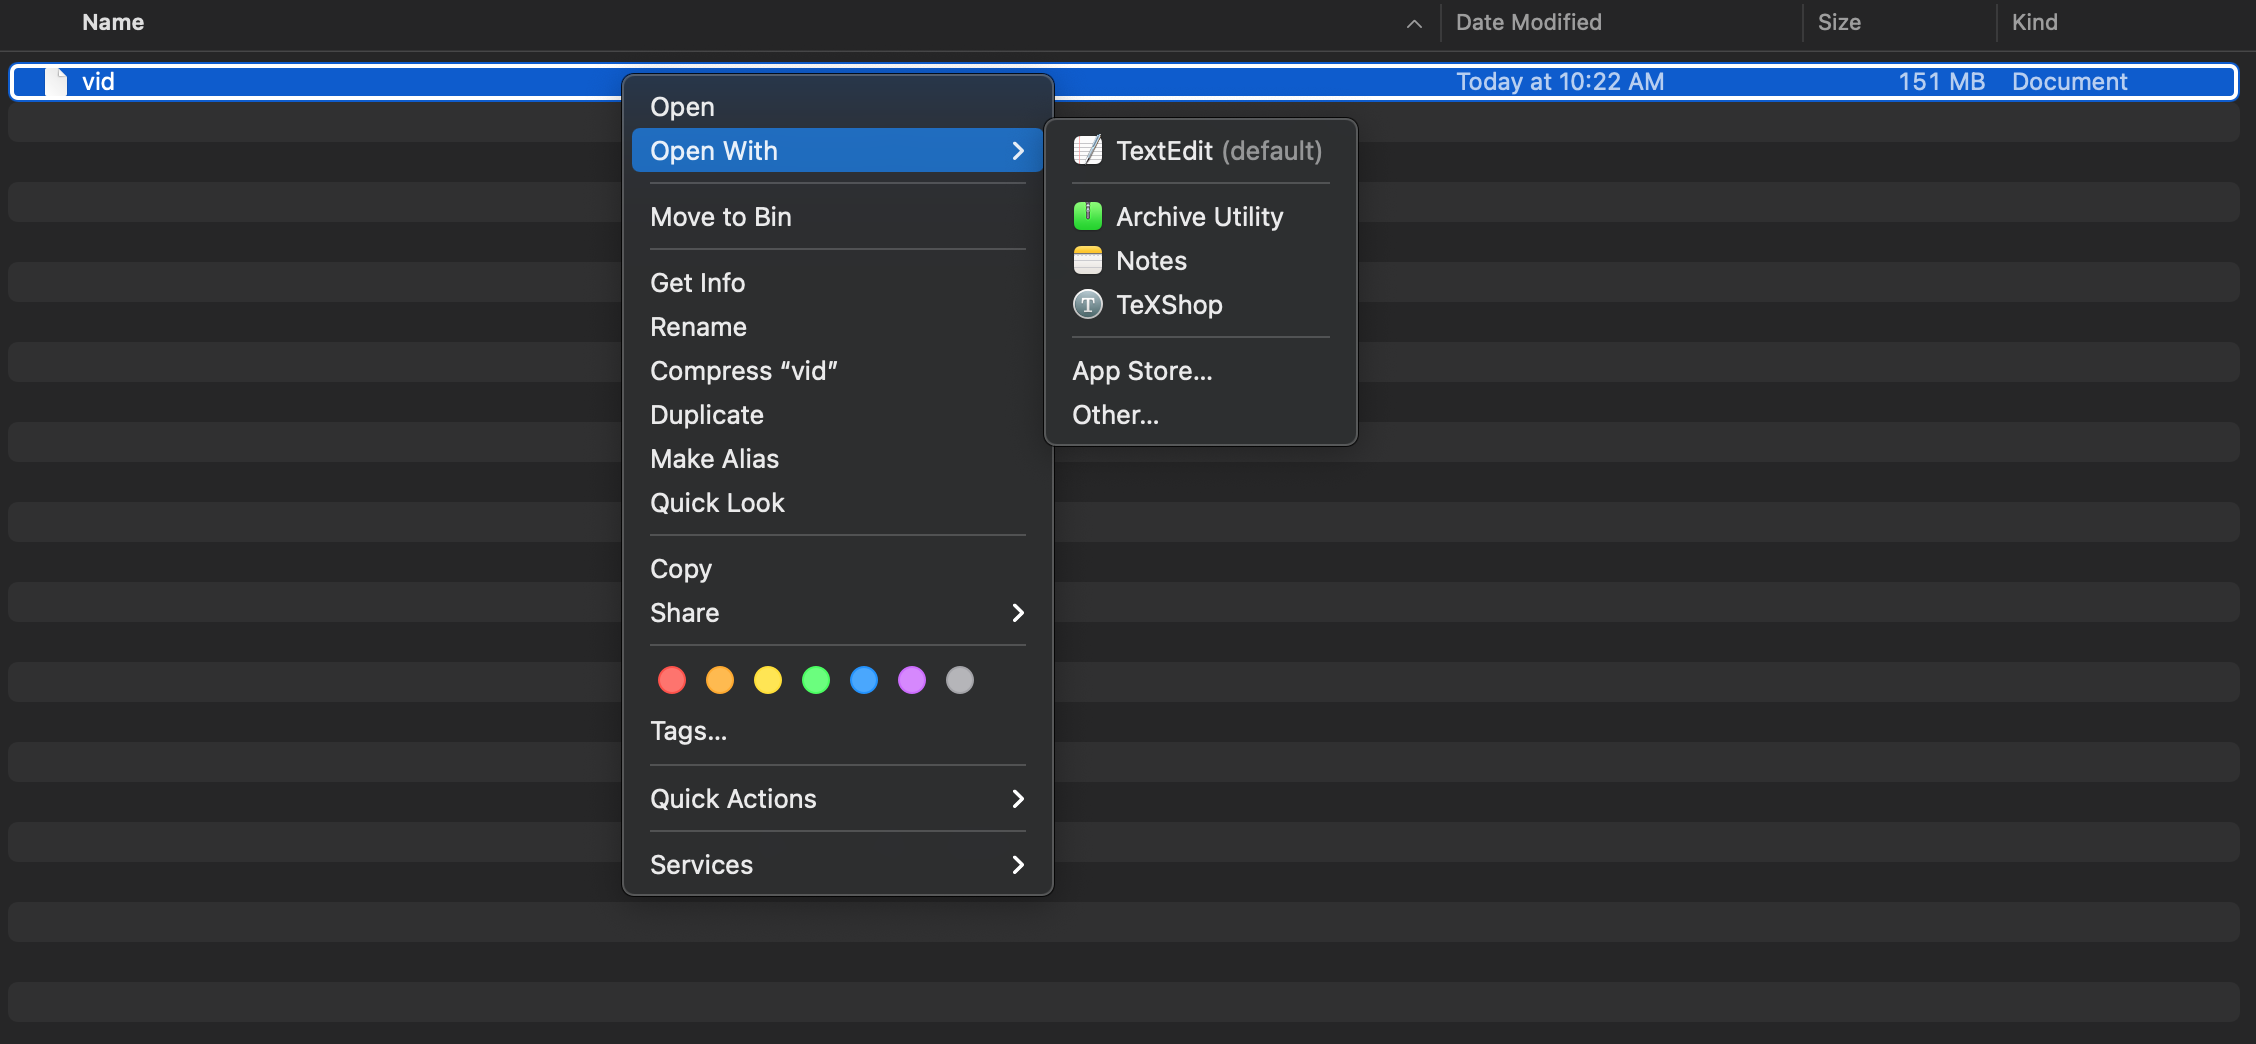Expand the Open With submenu arrow
The height and width of the screenshot is (1044, 2256).
(x=1018, y=151)
